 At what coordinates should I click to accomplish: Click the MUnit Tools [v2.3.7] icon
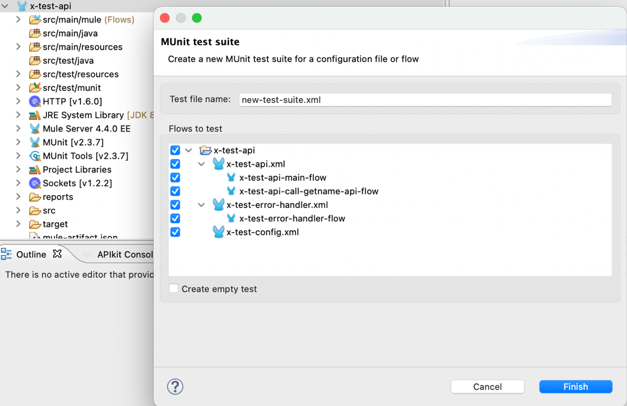[35, 156]
